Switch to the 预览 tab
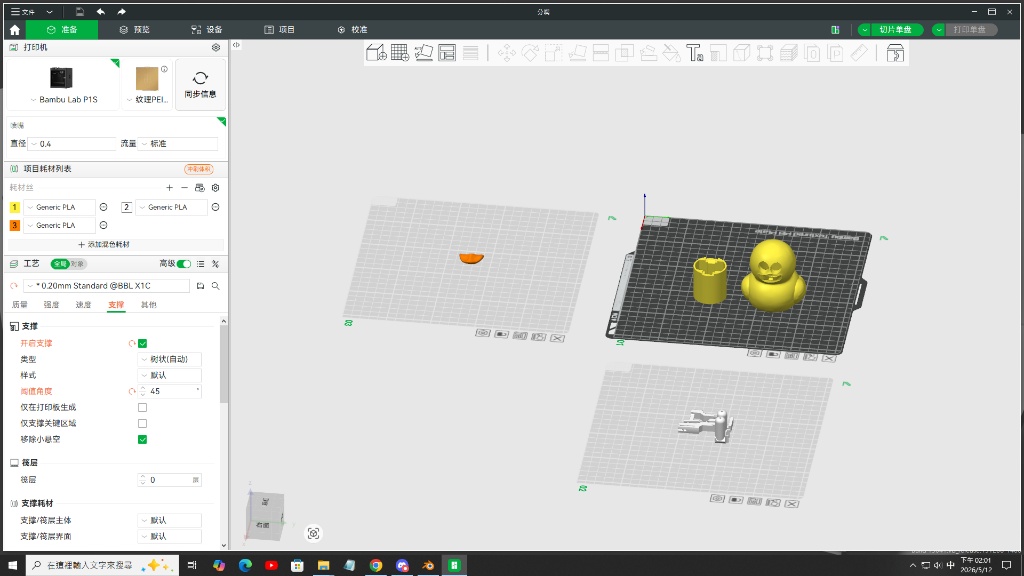This screenshot has height=576, width=1024. click(135, 29)
